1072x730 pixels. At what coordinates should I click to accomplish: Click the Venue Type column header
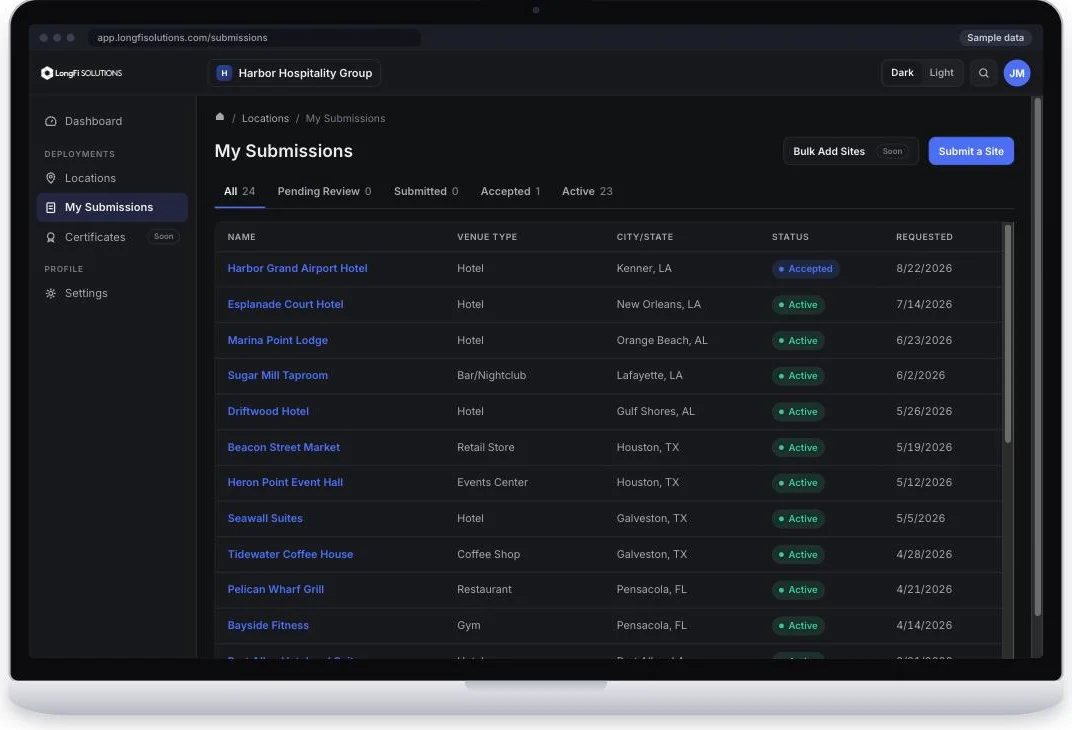(x=487, y=237)
